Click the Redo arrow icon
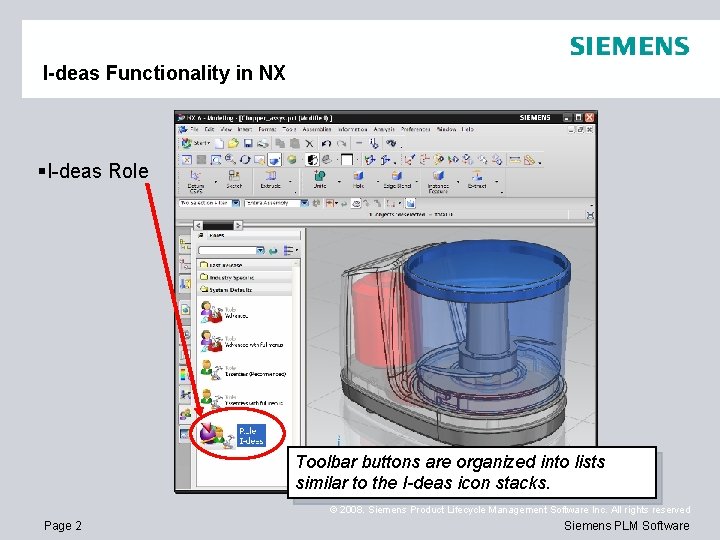This screenshot has height=540, width=720. 341,144
